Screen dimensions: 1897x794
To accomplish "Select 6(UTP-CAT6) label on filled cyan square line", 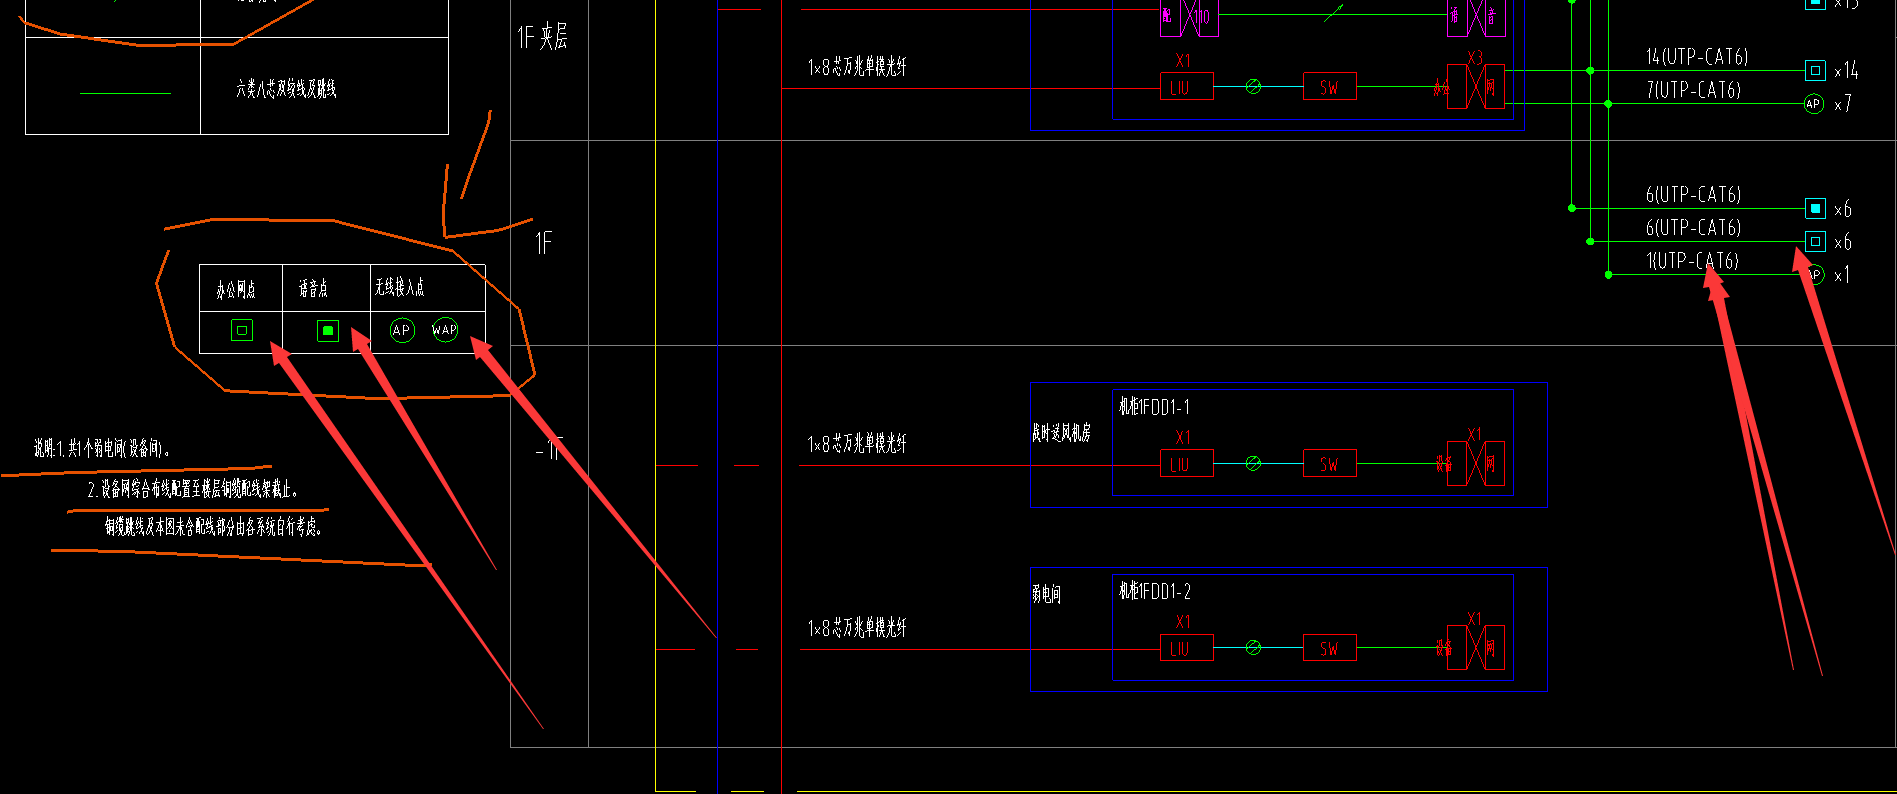I will click(1694, 194).
